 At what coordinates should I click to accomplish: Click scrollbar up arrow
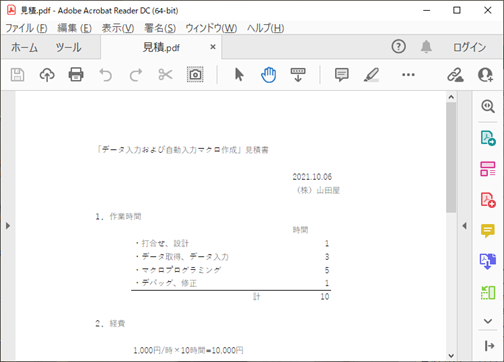[x=451, y=97]
